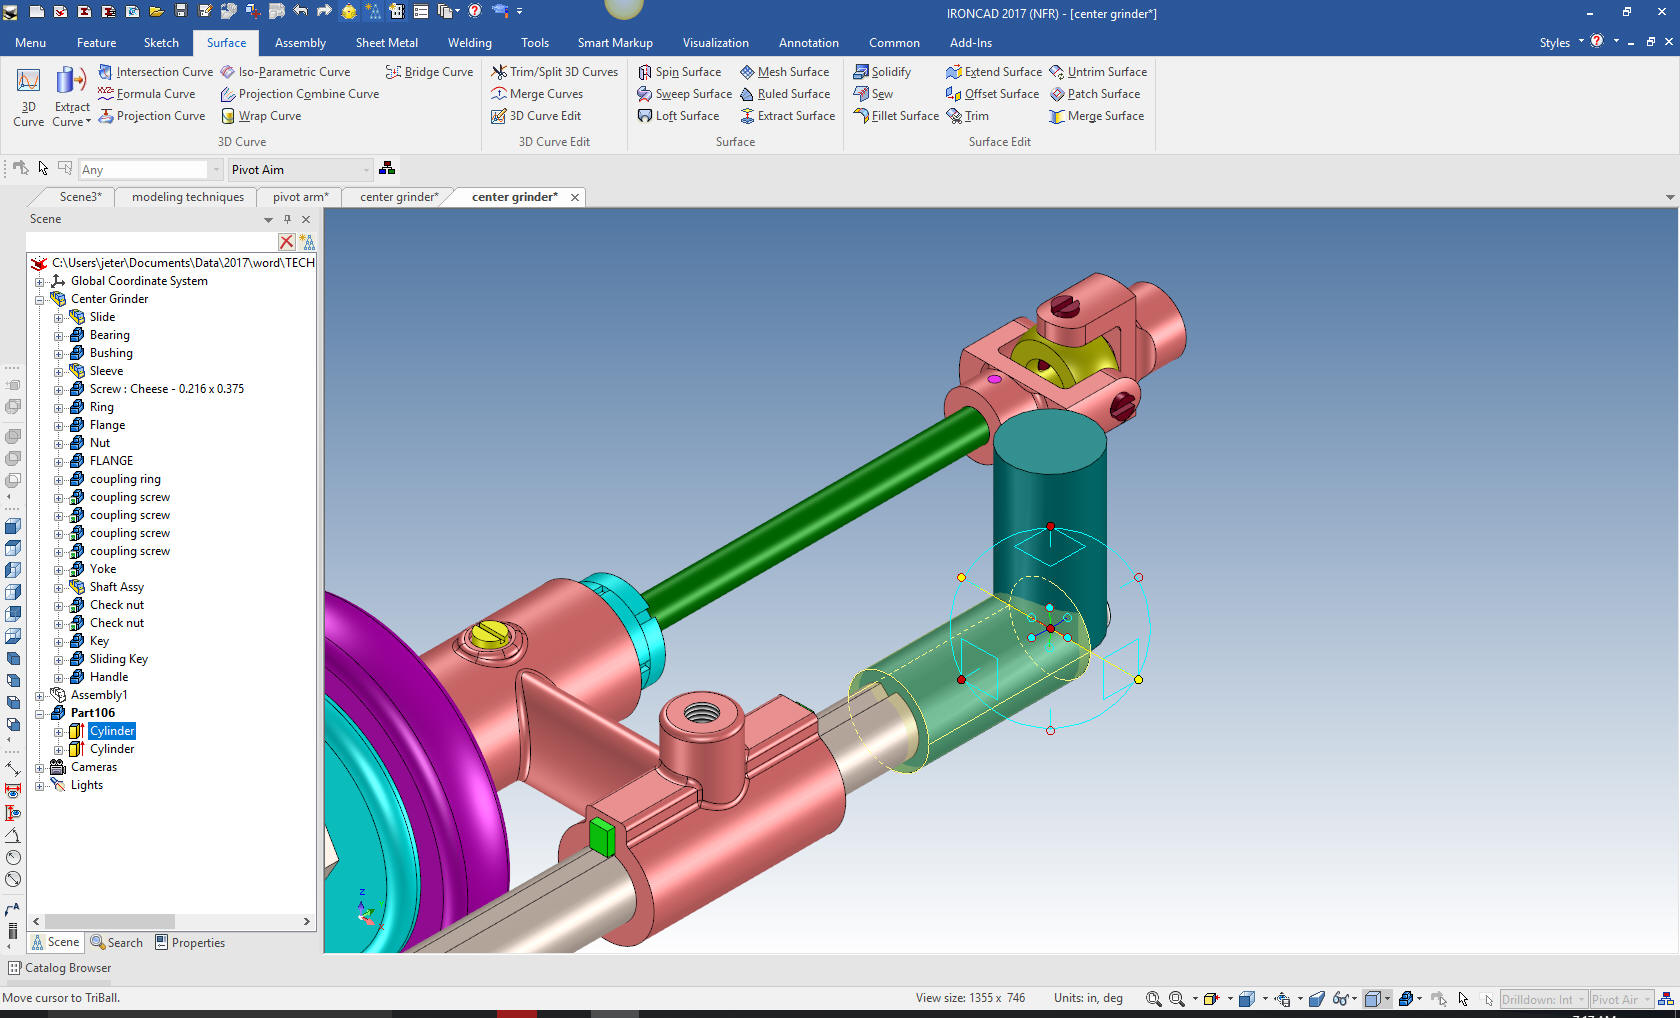Apply the Solidify tool
The image size is (1680, 1018).
coord(881,72)
